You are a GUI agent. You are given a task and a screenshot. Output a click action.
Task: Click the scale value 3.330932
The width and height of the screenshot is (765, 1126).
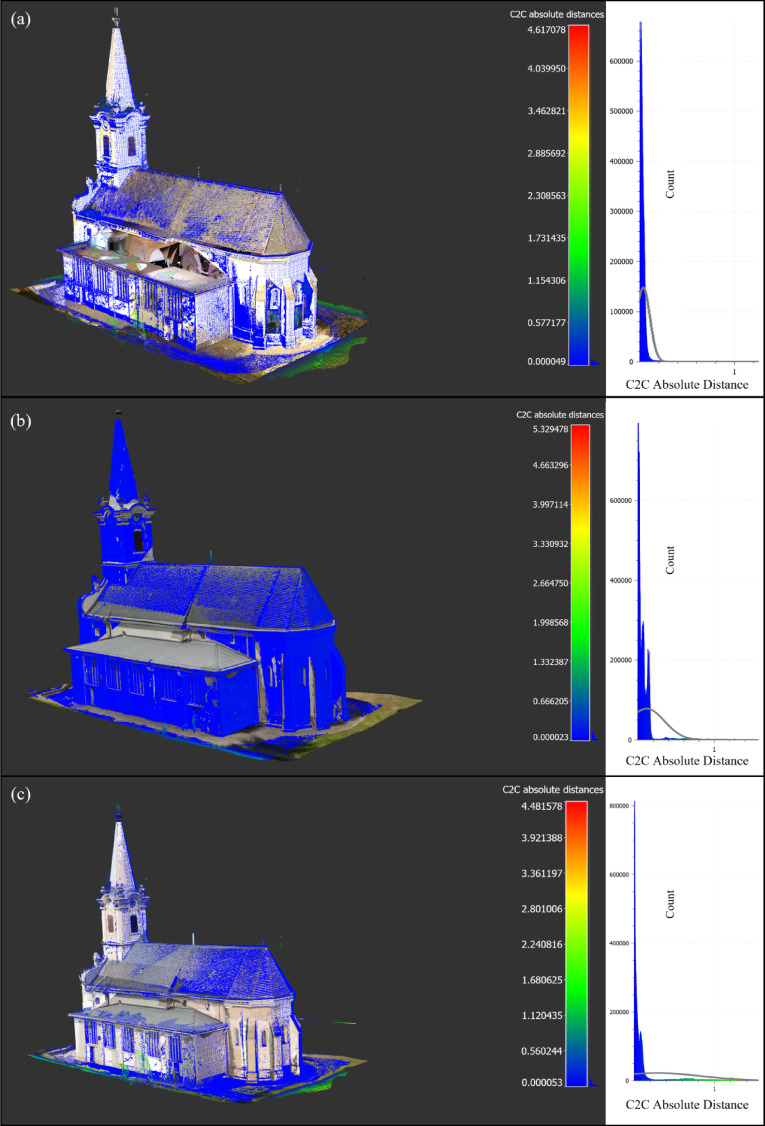(x=550, y=544)
